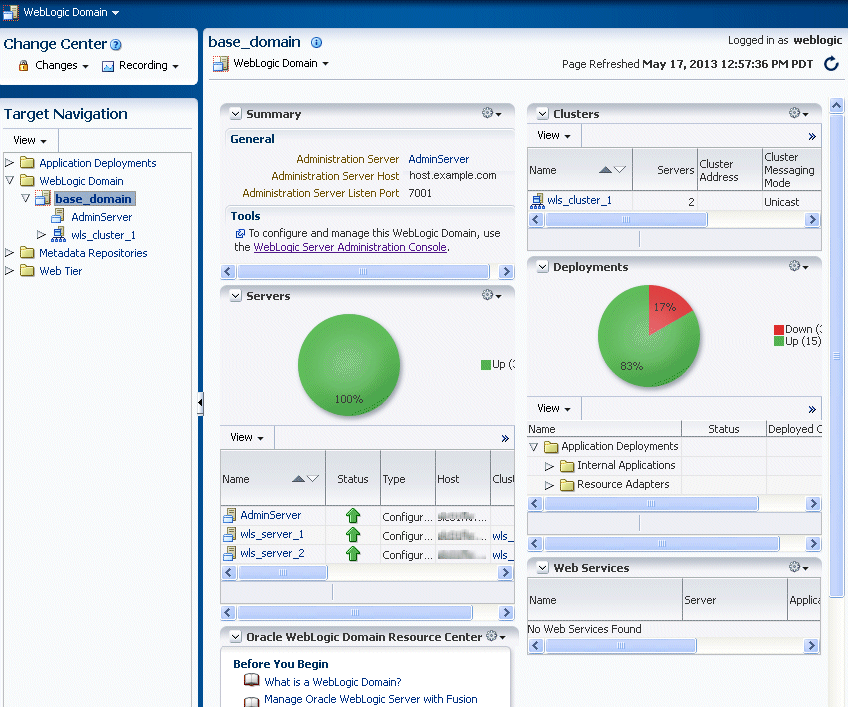848x707 pixels.
Task: Click the book icon beside What is a WebLogic Domain
Action: tap(251, 680)
